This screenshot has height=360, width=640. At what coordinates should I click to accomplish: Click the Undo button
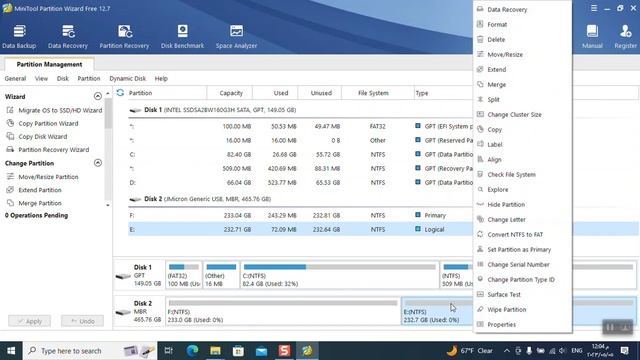pyautogui.click(x=82, y=321)
